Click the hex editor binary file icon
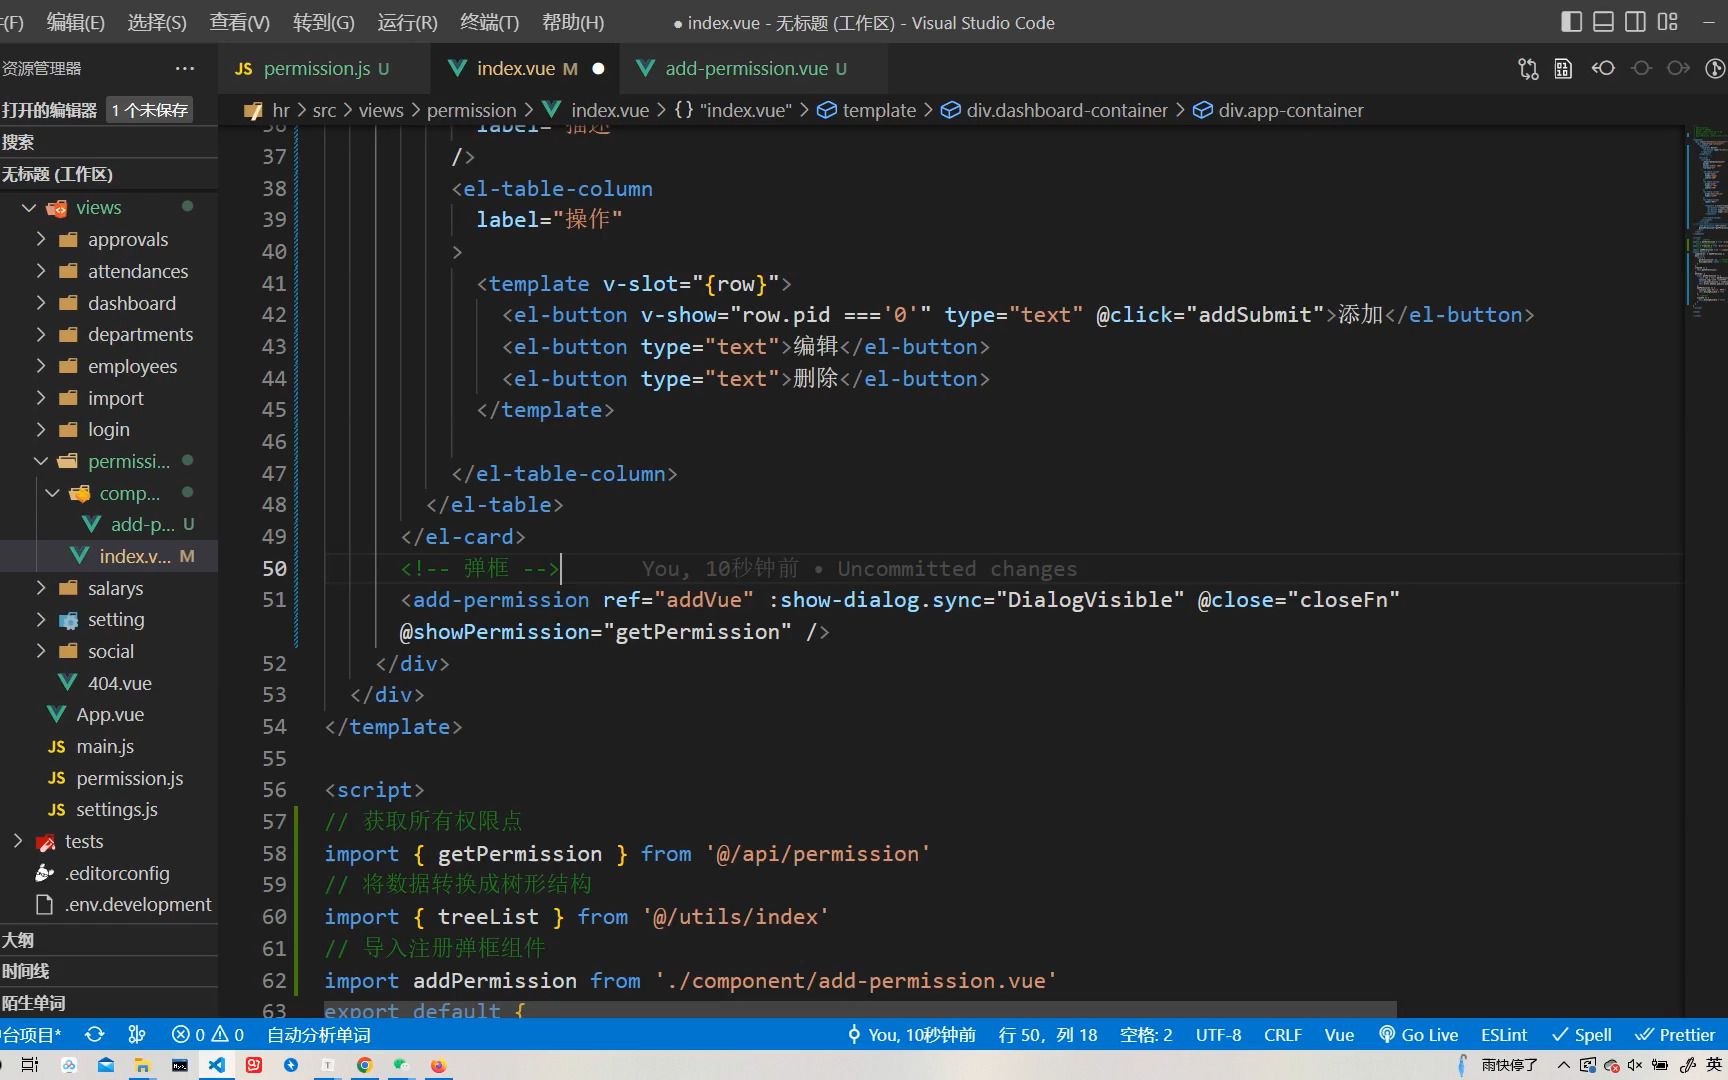 [1563, 68]
